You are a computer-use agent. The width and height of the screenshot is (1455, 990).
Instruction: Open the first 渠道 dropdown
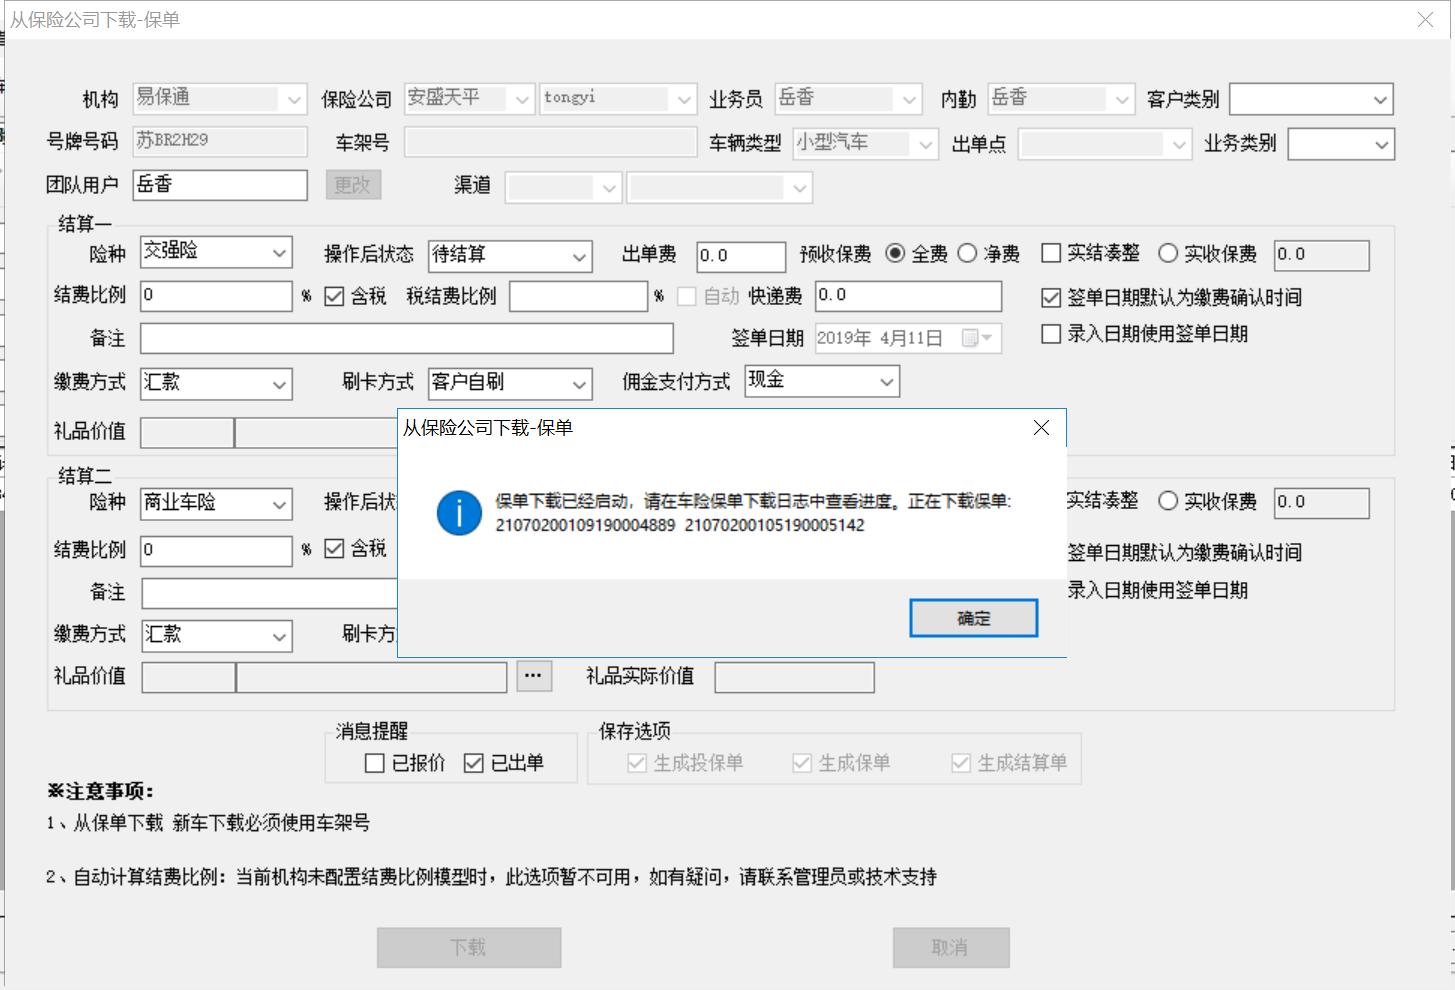(x=564, y=187)
